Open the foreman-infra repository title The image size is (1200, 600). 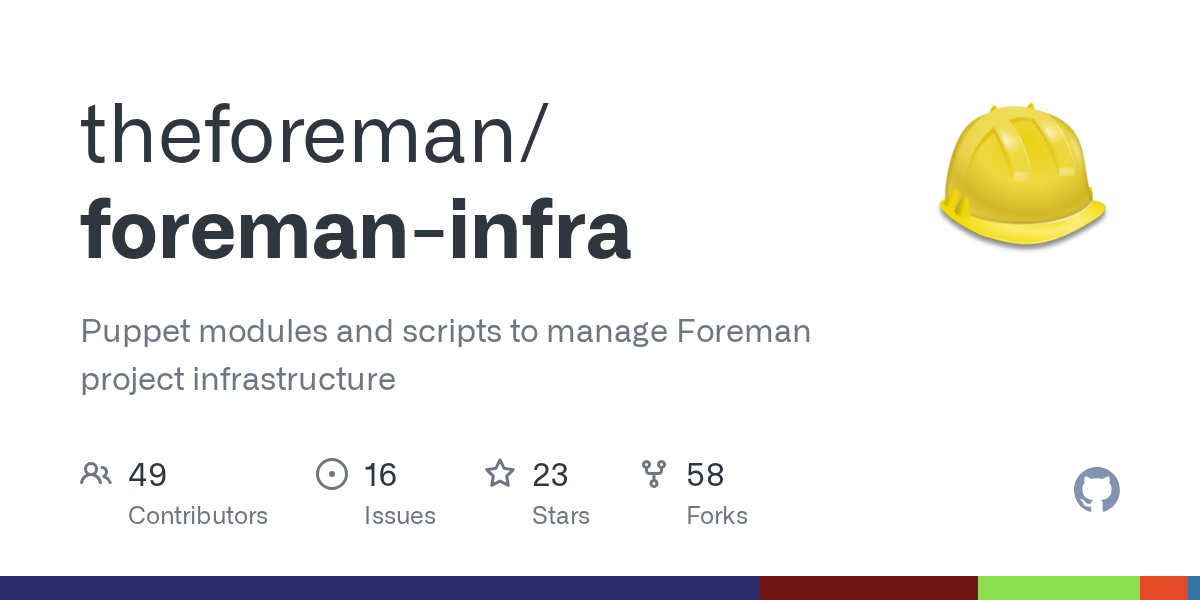[x=356, y=229]
